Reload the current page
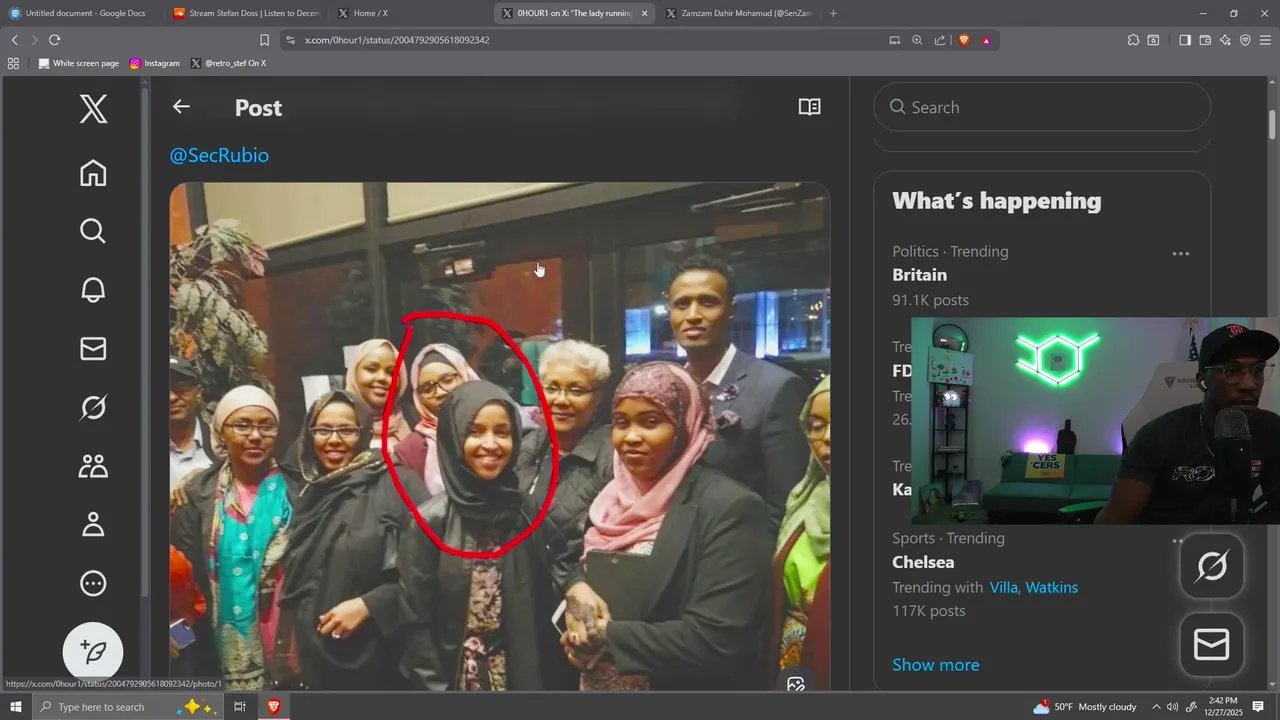The width and height of the screenshot is (1280, 720). 54,40
